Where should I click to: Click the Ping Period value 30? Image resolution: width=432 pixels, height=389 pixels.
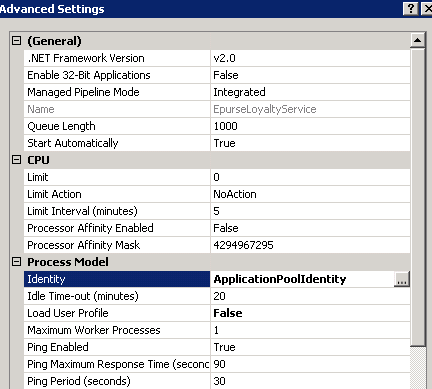tap(310, 381)
